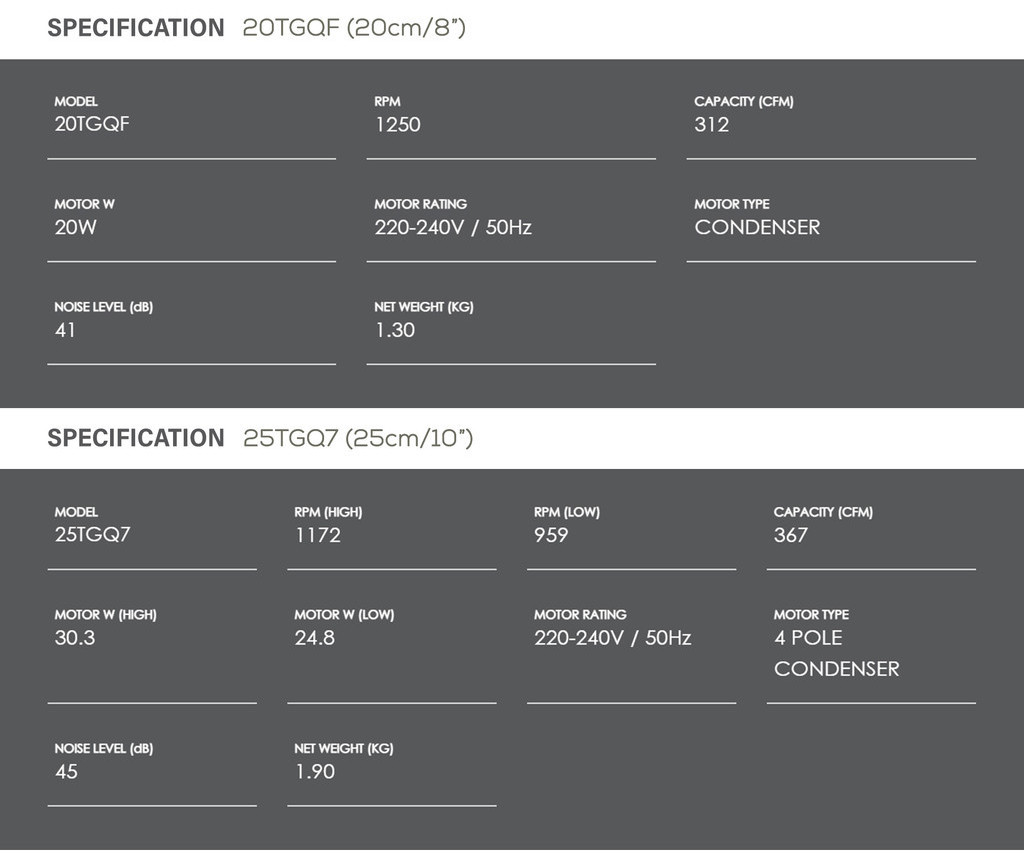Click the capacity value 367
1024x853 pixels.
click(x=790, y=535)
